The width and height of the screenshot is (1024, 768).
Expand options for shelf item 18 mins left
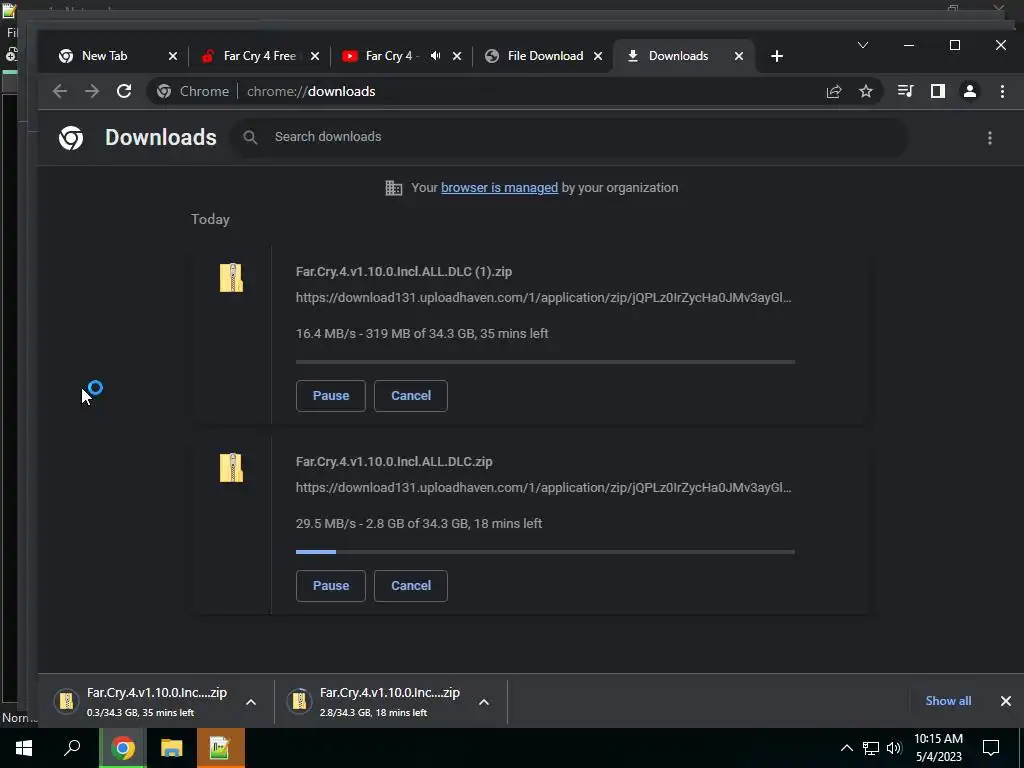tap(484, 702)
